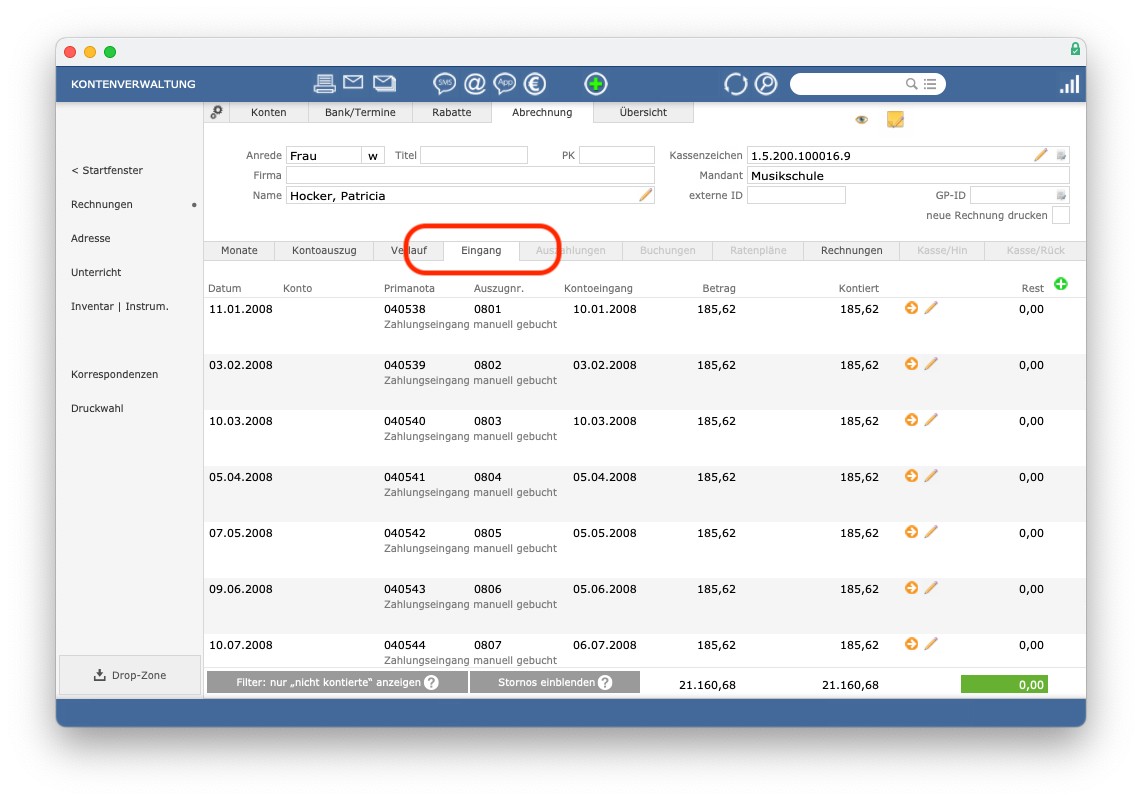Click orange arrow for row 11.01.2008
1142x801 pixels.
[x=911, y=308]
